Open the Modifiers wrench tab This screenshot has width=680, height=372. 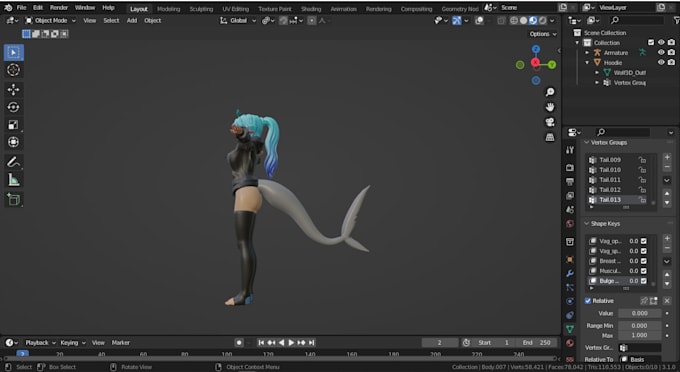pos(570,274)
